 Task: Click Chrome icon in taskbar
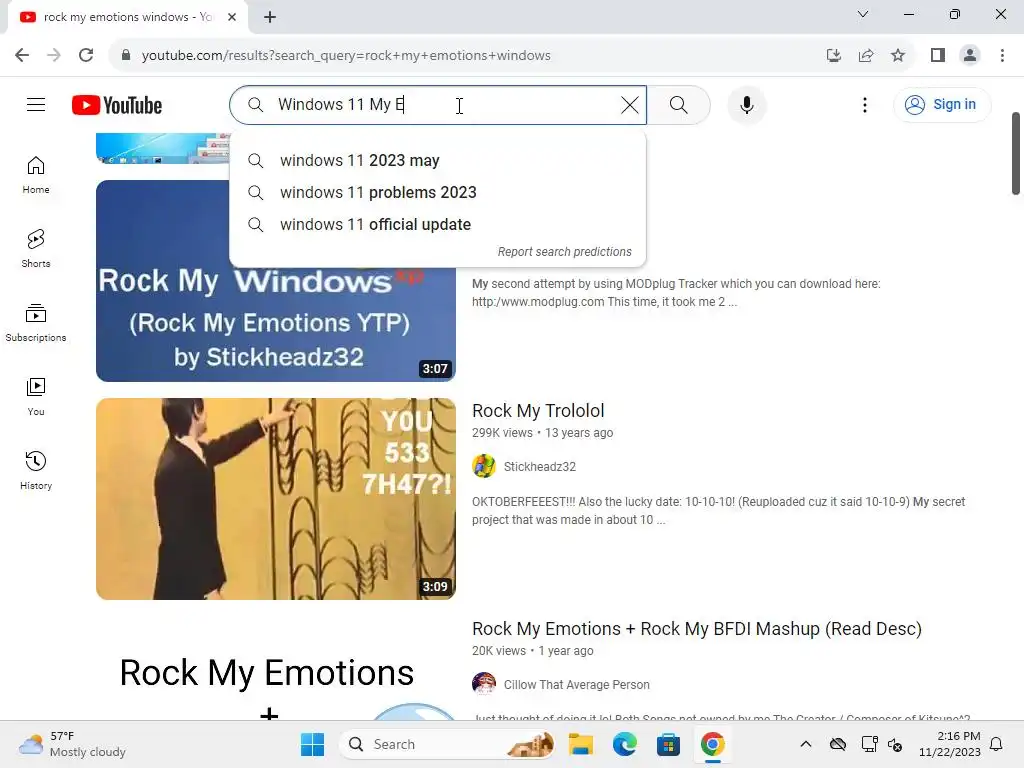pyautogui.click(x=712, y=744)
